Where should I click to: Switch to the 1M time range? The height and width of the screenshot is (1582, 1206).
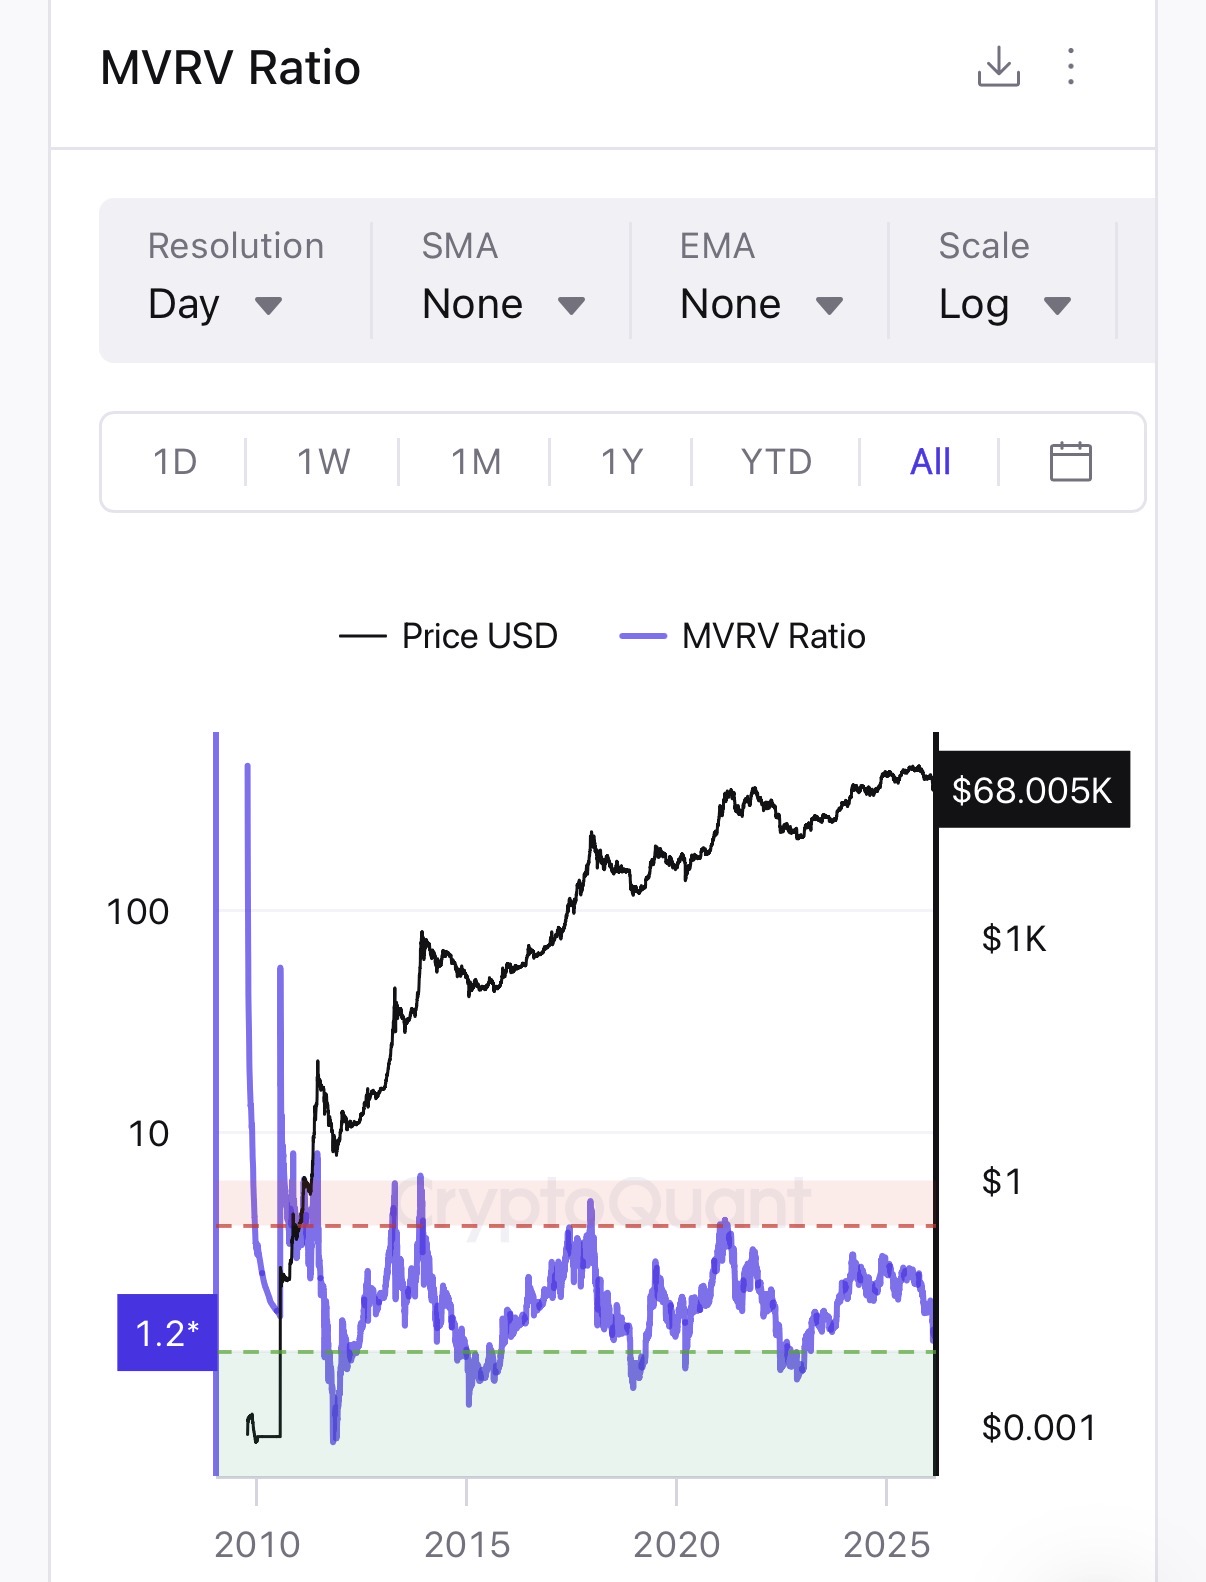(476, 462)
